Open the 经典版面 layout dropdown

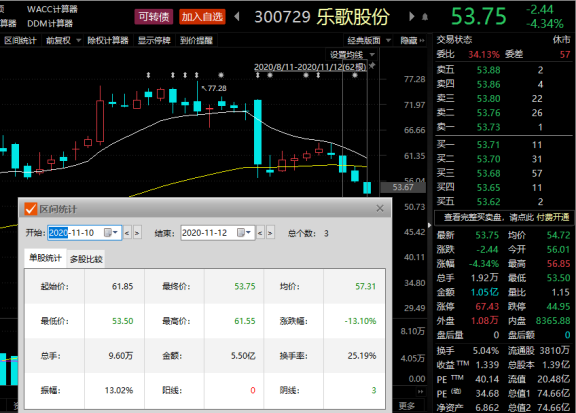click(368, 40)
